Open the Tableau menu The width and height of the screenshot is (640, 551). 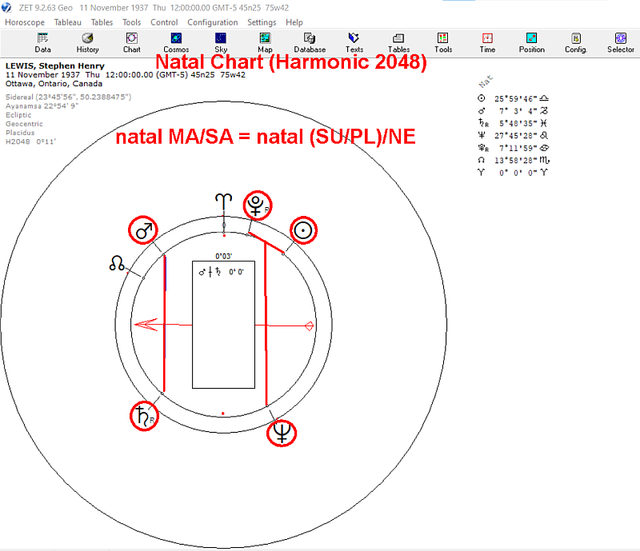68,22
